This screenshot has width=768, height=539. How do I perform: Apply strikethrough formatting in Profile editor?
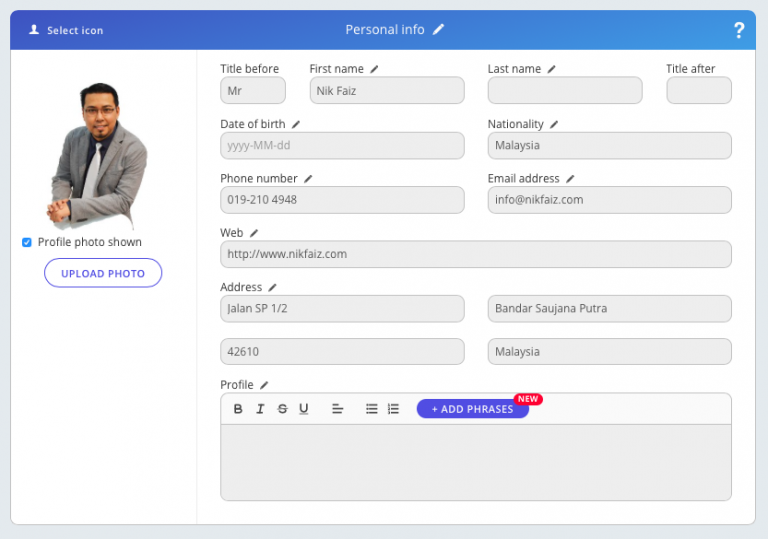tap(282, 409)
